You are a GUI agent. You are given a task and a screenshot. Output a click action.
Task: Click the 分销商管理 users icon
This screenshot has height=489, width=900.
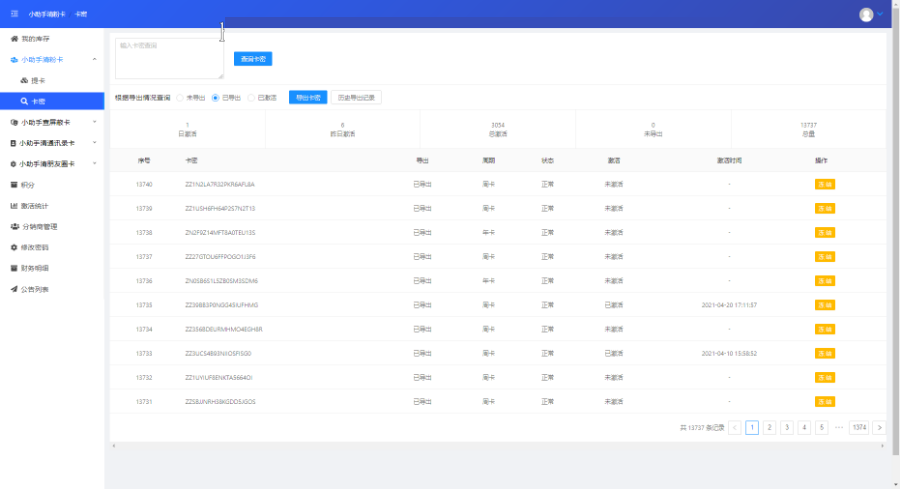[x=14, y=227]
